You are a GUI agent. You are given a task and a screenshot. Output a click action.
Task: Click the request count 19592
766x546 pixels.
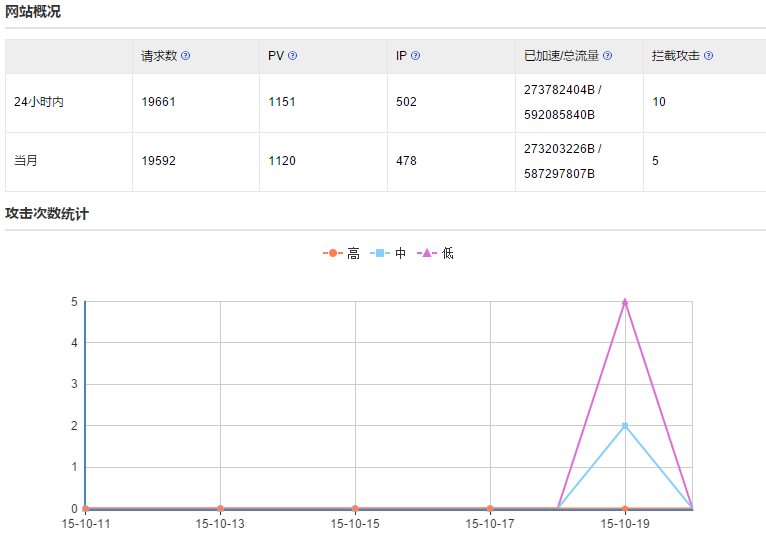158,161
